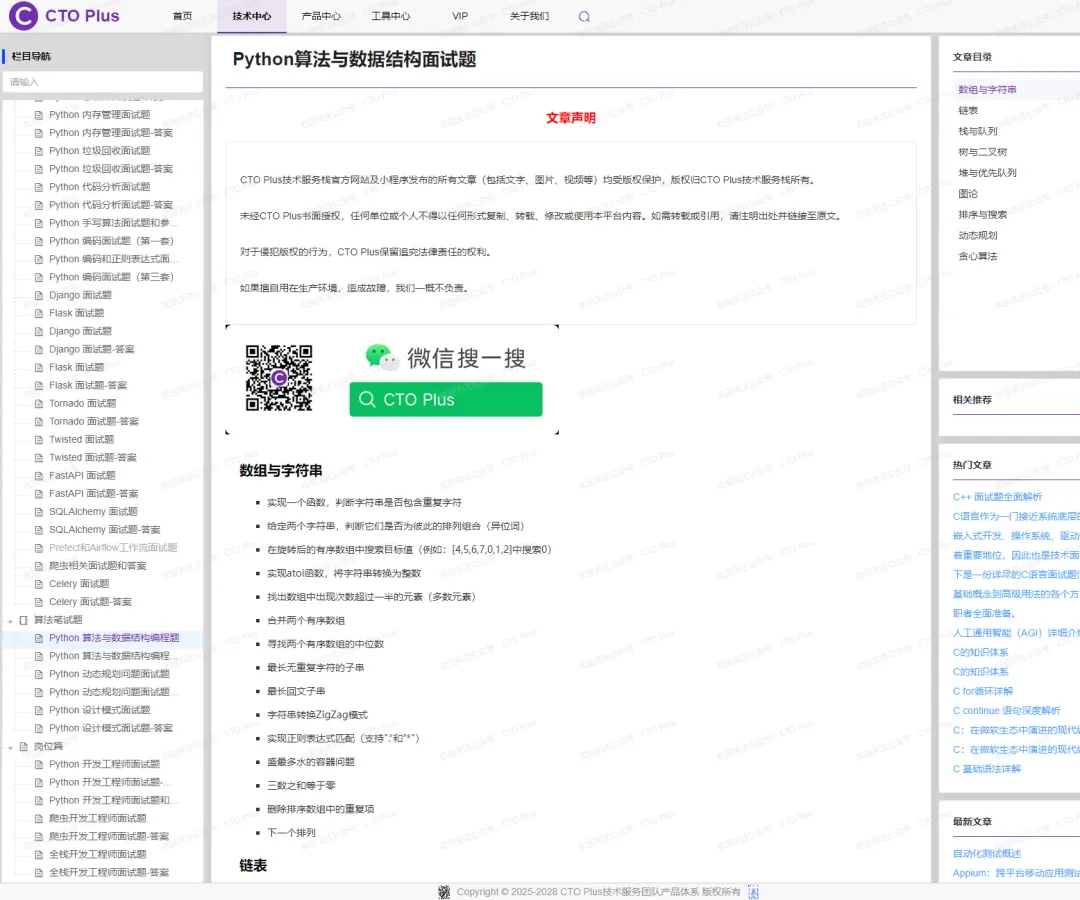Select Python 编码面试题（第一套）in tree

coord(111,241)
